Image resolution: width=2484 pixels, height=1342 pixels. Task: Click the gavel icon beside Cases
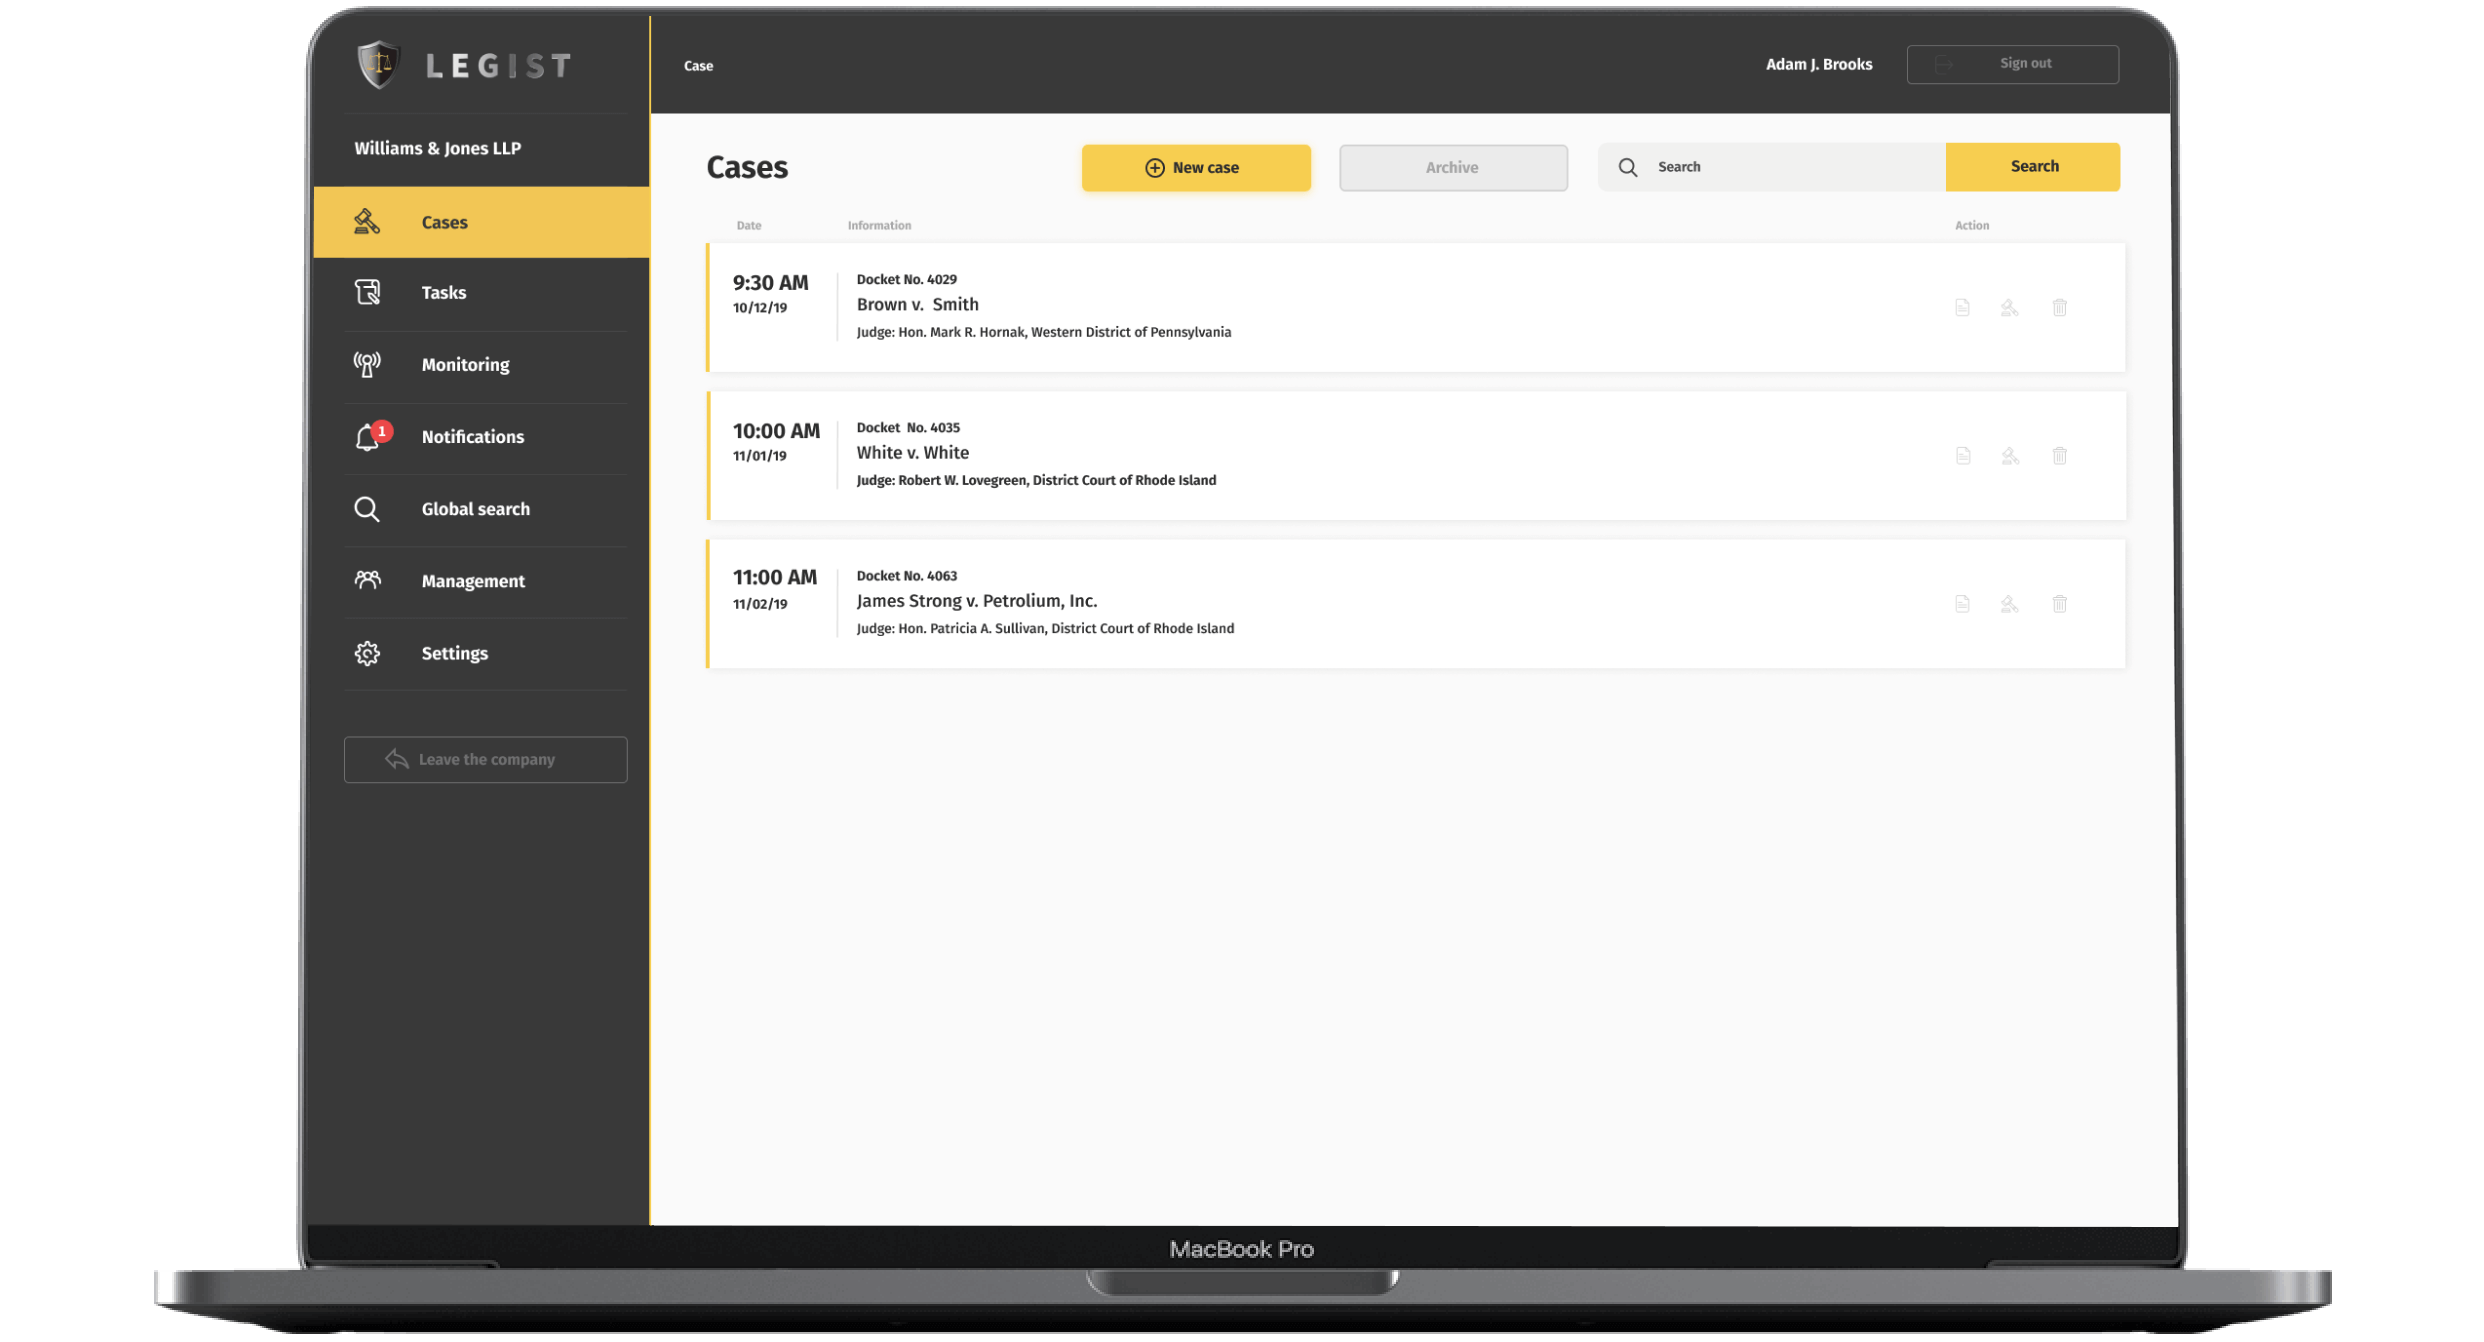tap(367, 222)
